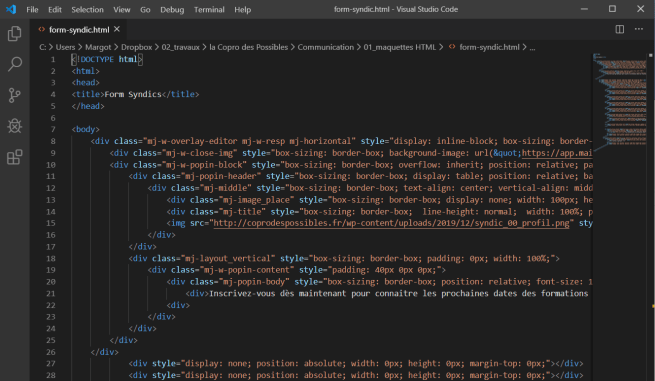This screenshot has height=381, width=655.
Task: Click the HTML file icon on tab
Action: pyautogui.click(x=41, y=29)
